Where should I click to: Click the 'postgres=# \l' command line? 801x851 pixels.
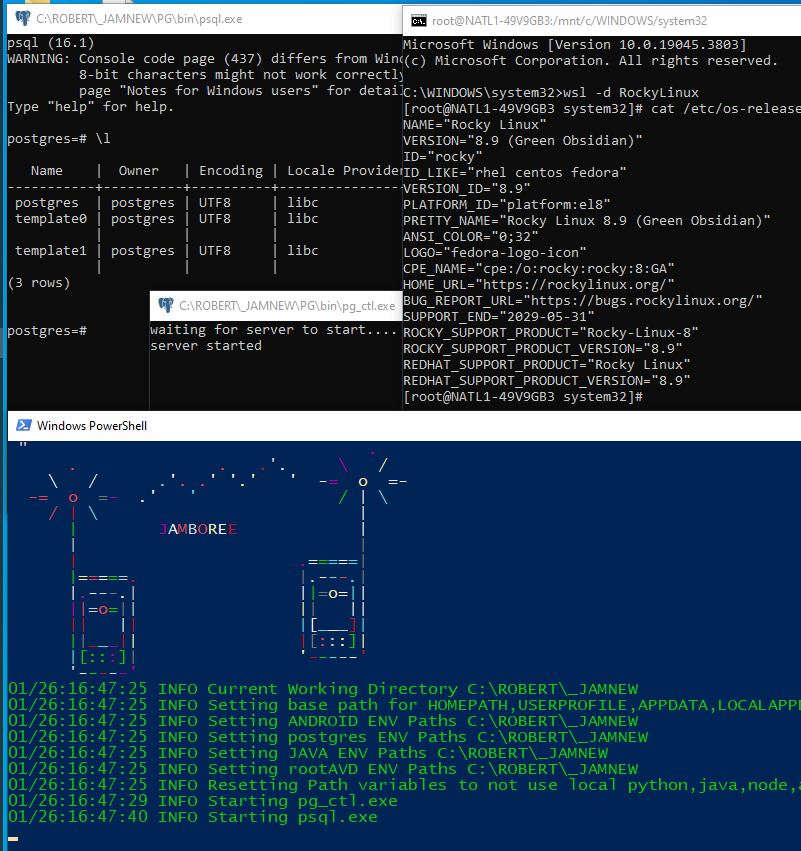point(59,138)
